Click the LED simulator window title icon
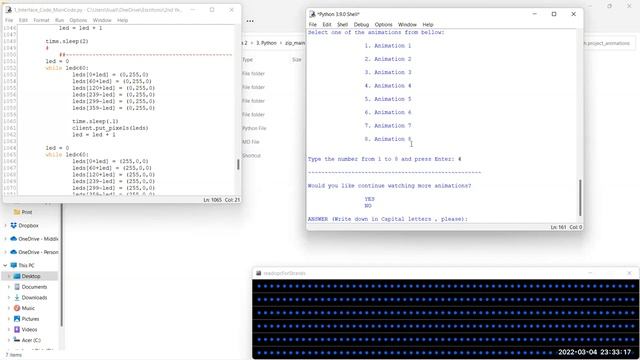 pyautogui.click(x=258, y=273)
